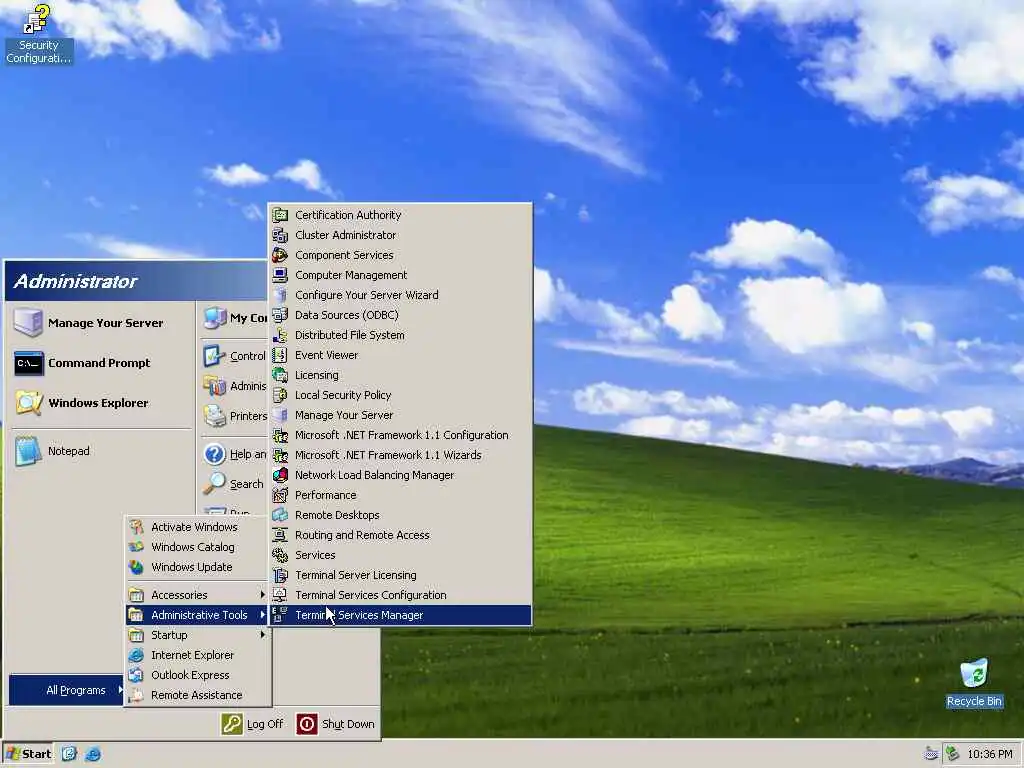Click the Cluster Administrator icon
Image resolution: width=1024 pixels, height=768 pixels.
coord(280,235)
